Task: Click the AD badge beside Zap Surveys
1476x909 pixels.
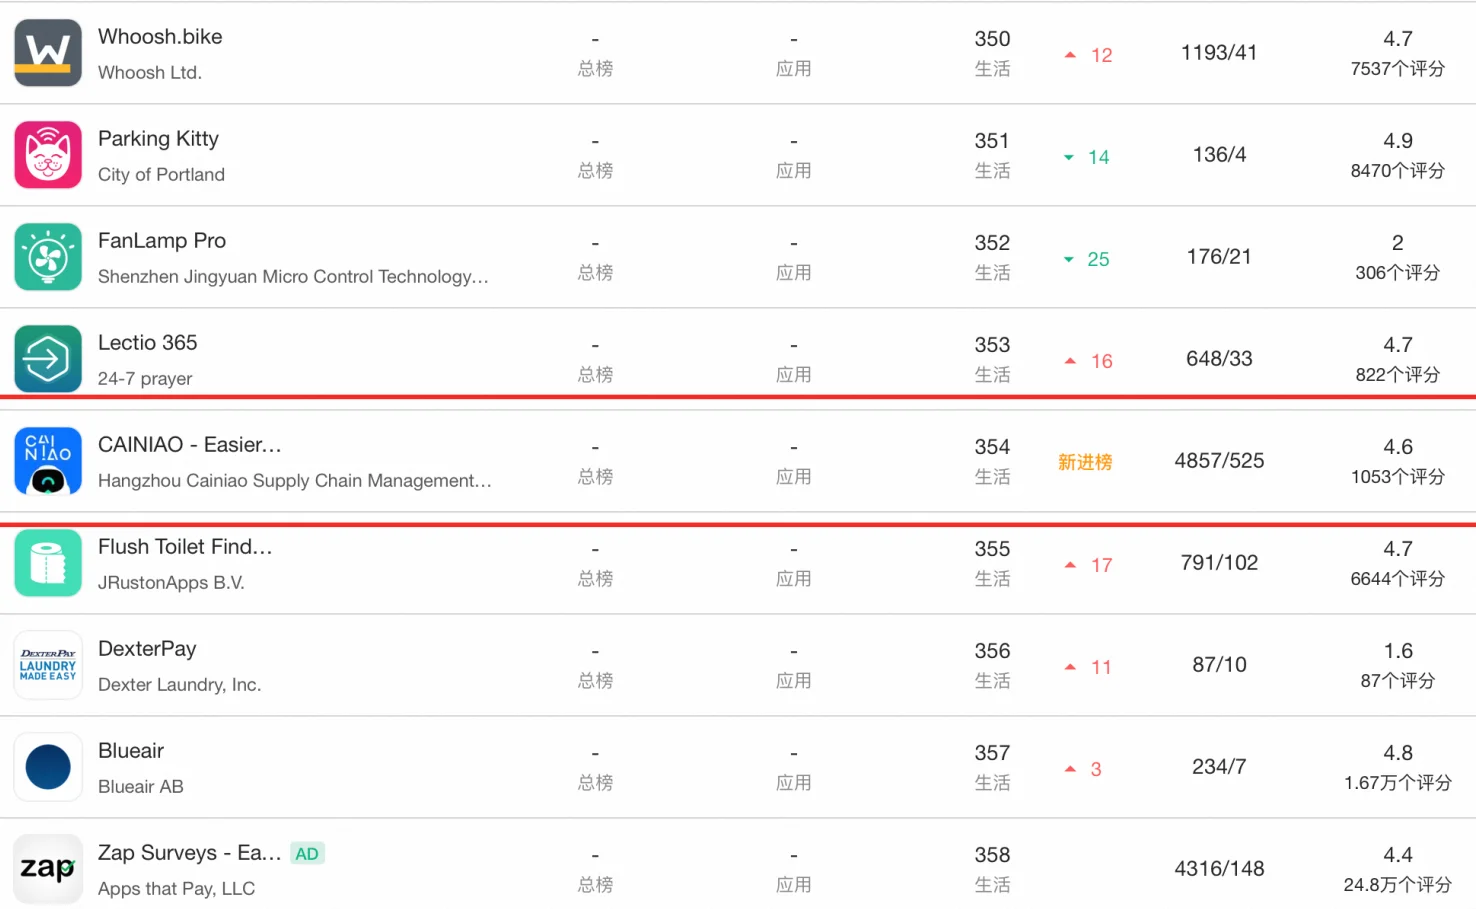Action: 307,854
